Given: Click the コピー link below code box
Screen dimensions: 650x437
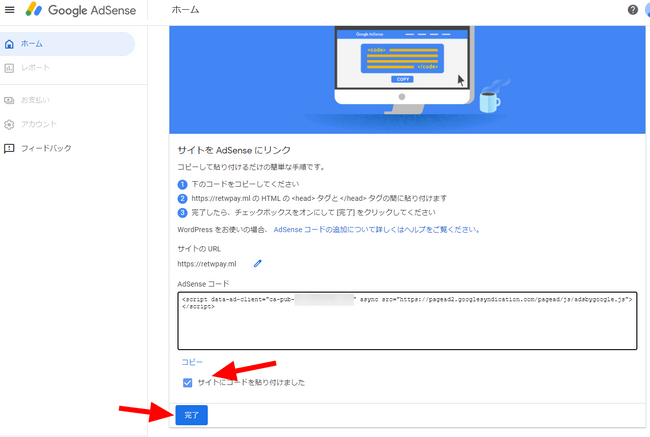Looking at the screenshot, I should (x=192, y=362).
